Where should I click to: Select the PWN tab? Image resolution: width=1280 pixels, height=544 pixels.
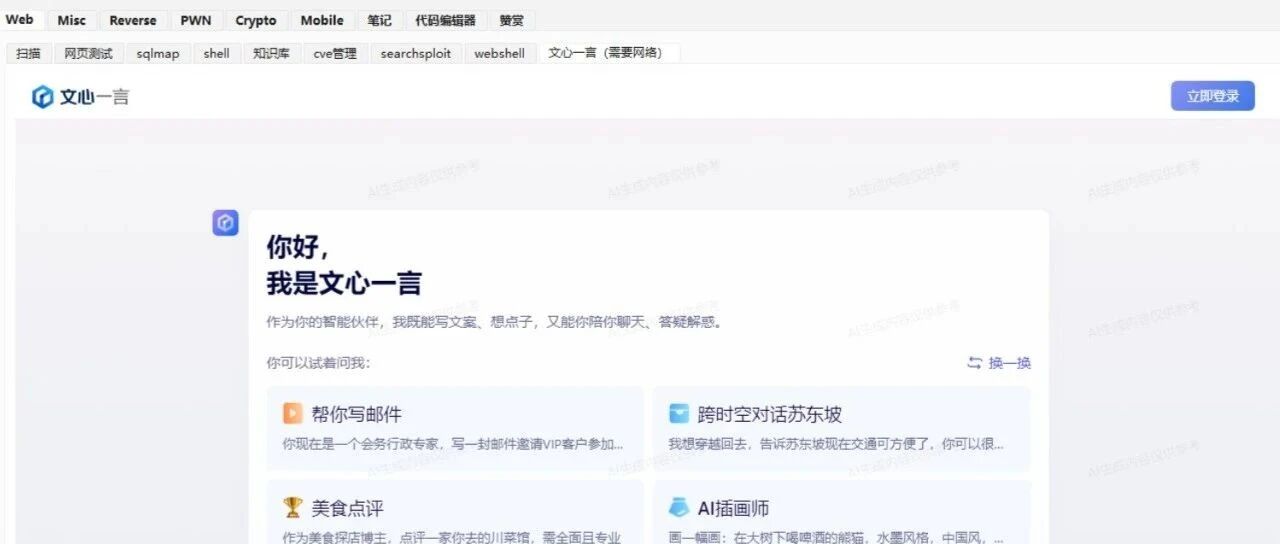tap(196, 20)
